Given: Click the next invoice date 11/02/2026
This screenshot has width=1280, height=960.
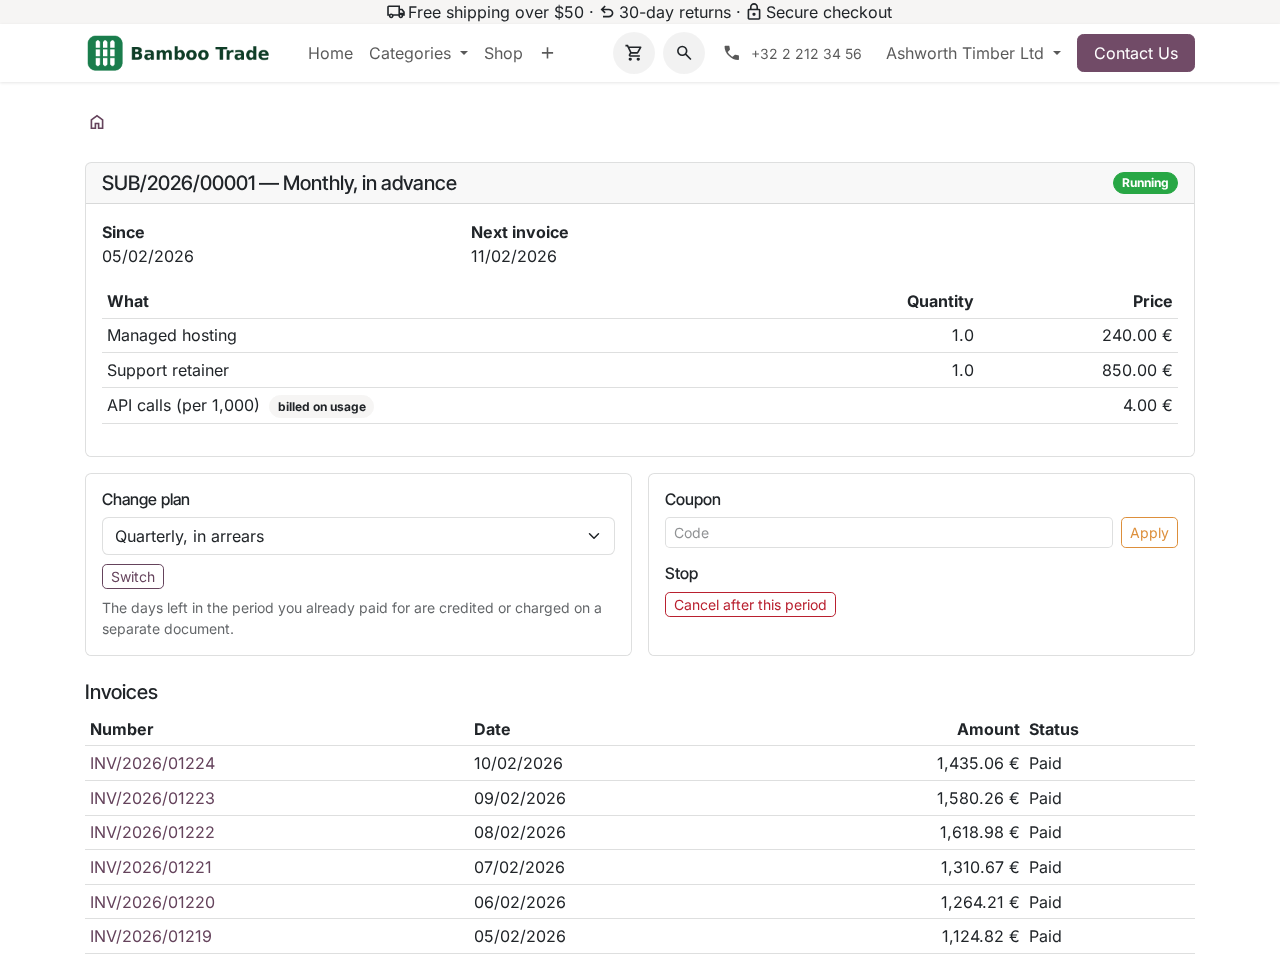Looking at the screenshot, I should [514, 256].
